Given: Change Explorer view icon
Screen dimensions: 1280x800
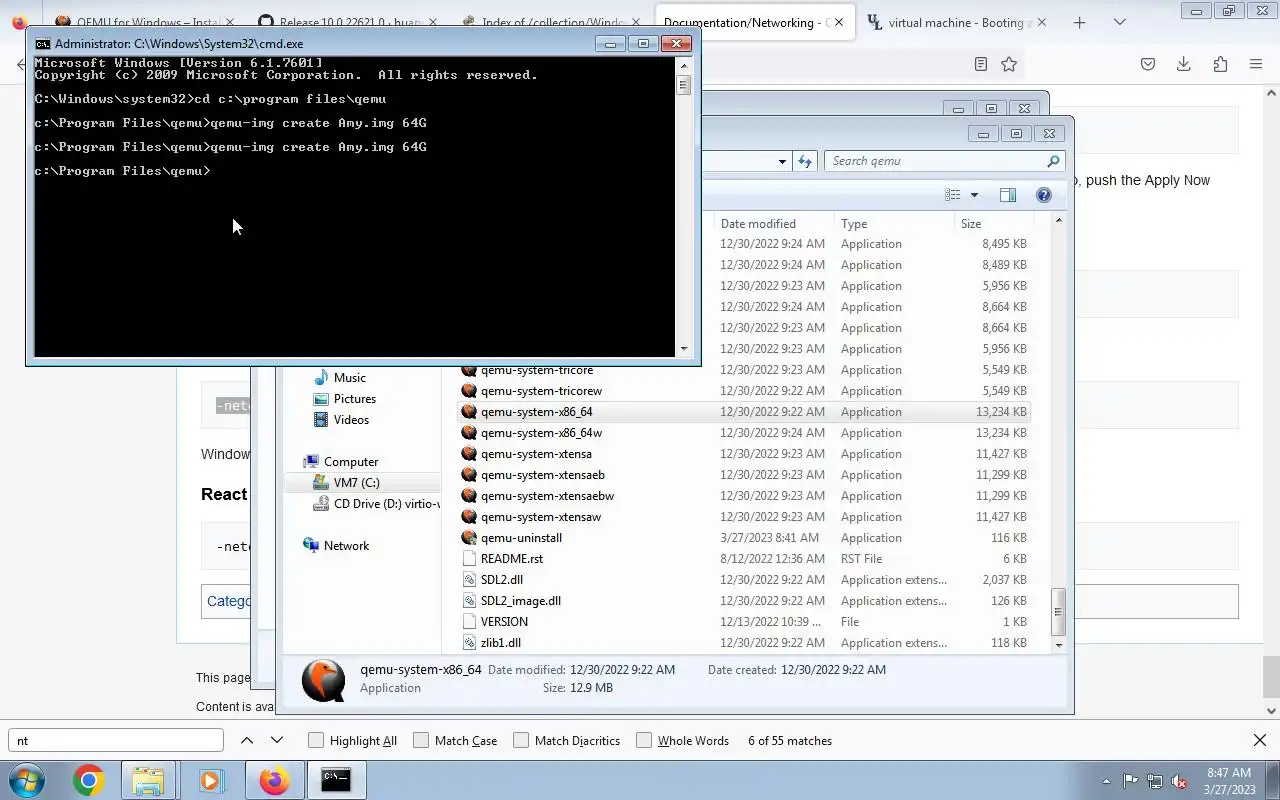Looking at the screenshot, I should pos(953,195).
